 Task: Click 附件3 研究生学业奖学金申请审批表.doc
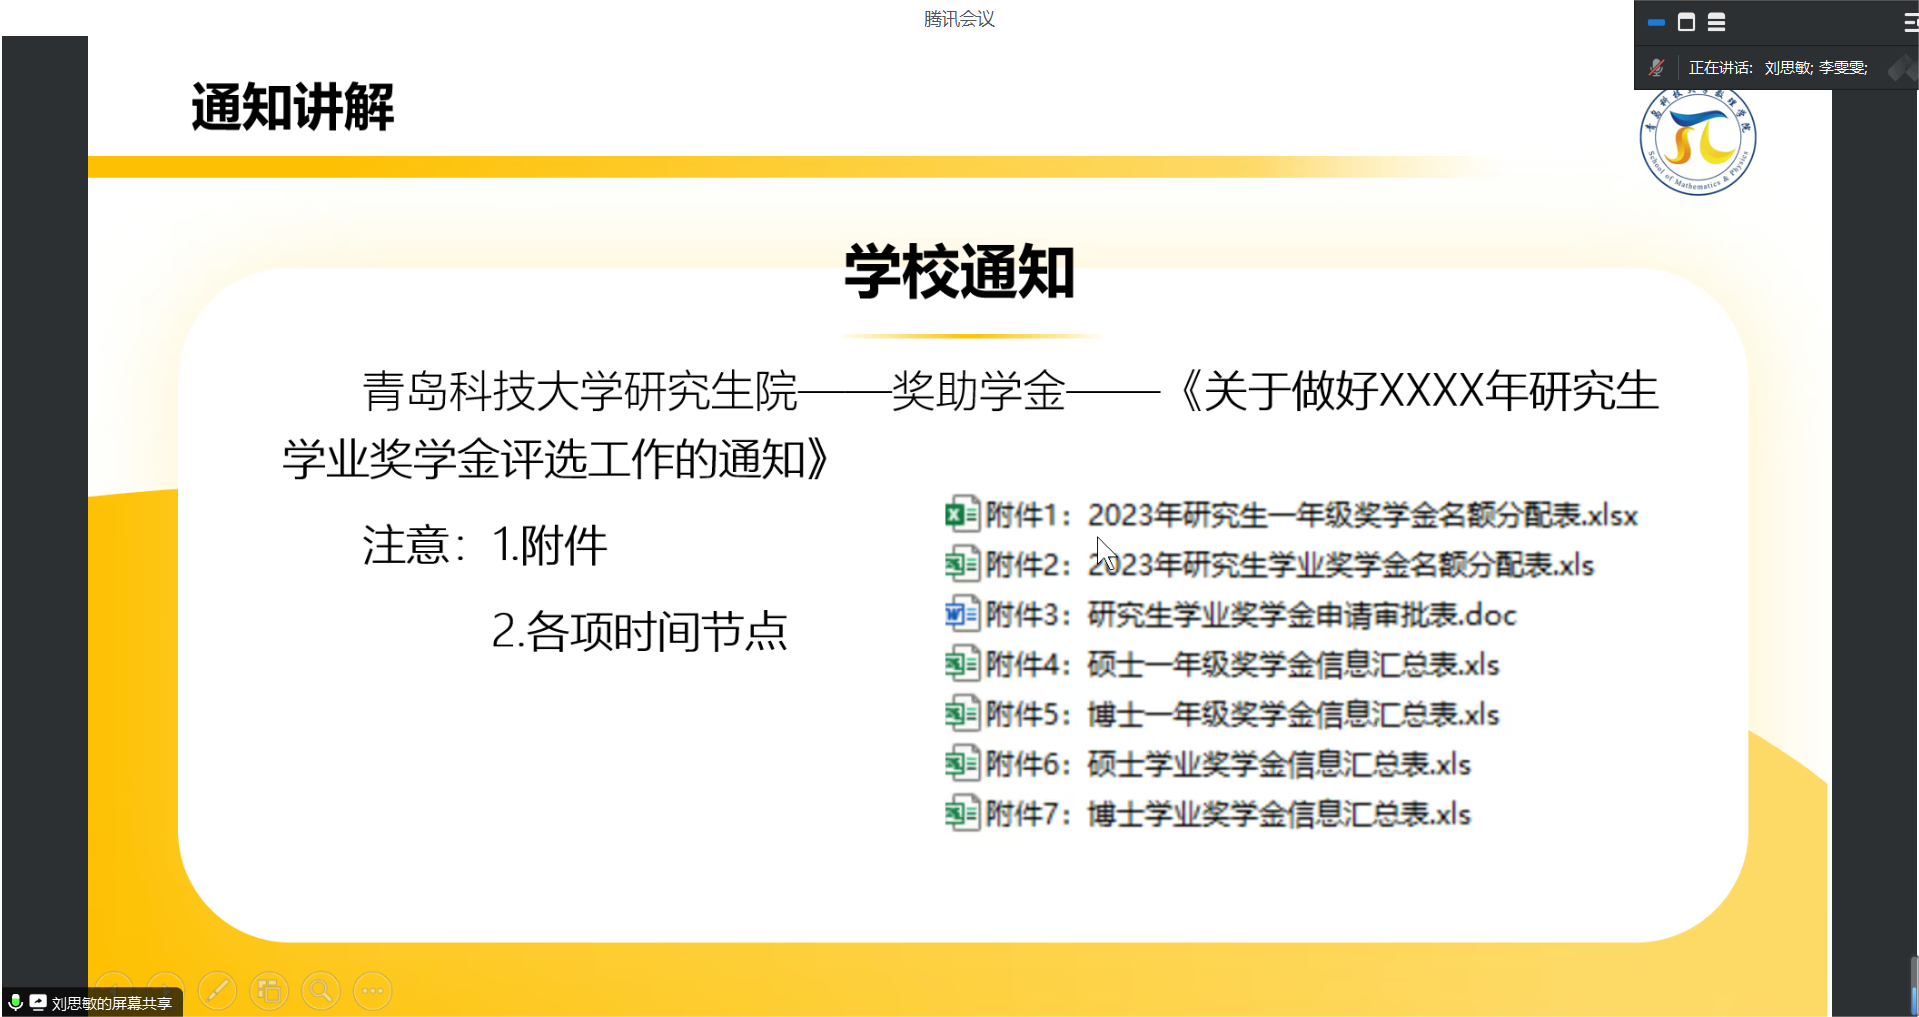pos(1250,615)
